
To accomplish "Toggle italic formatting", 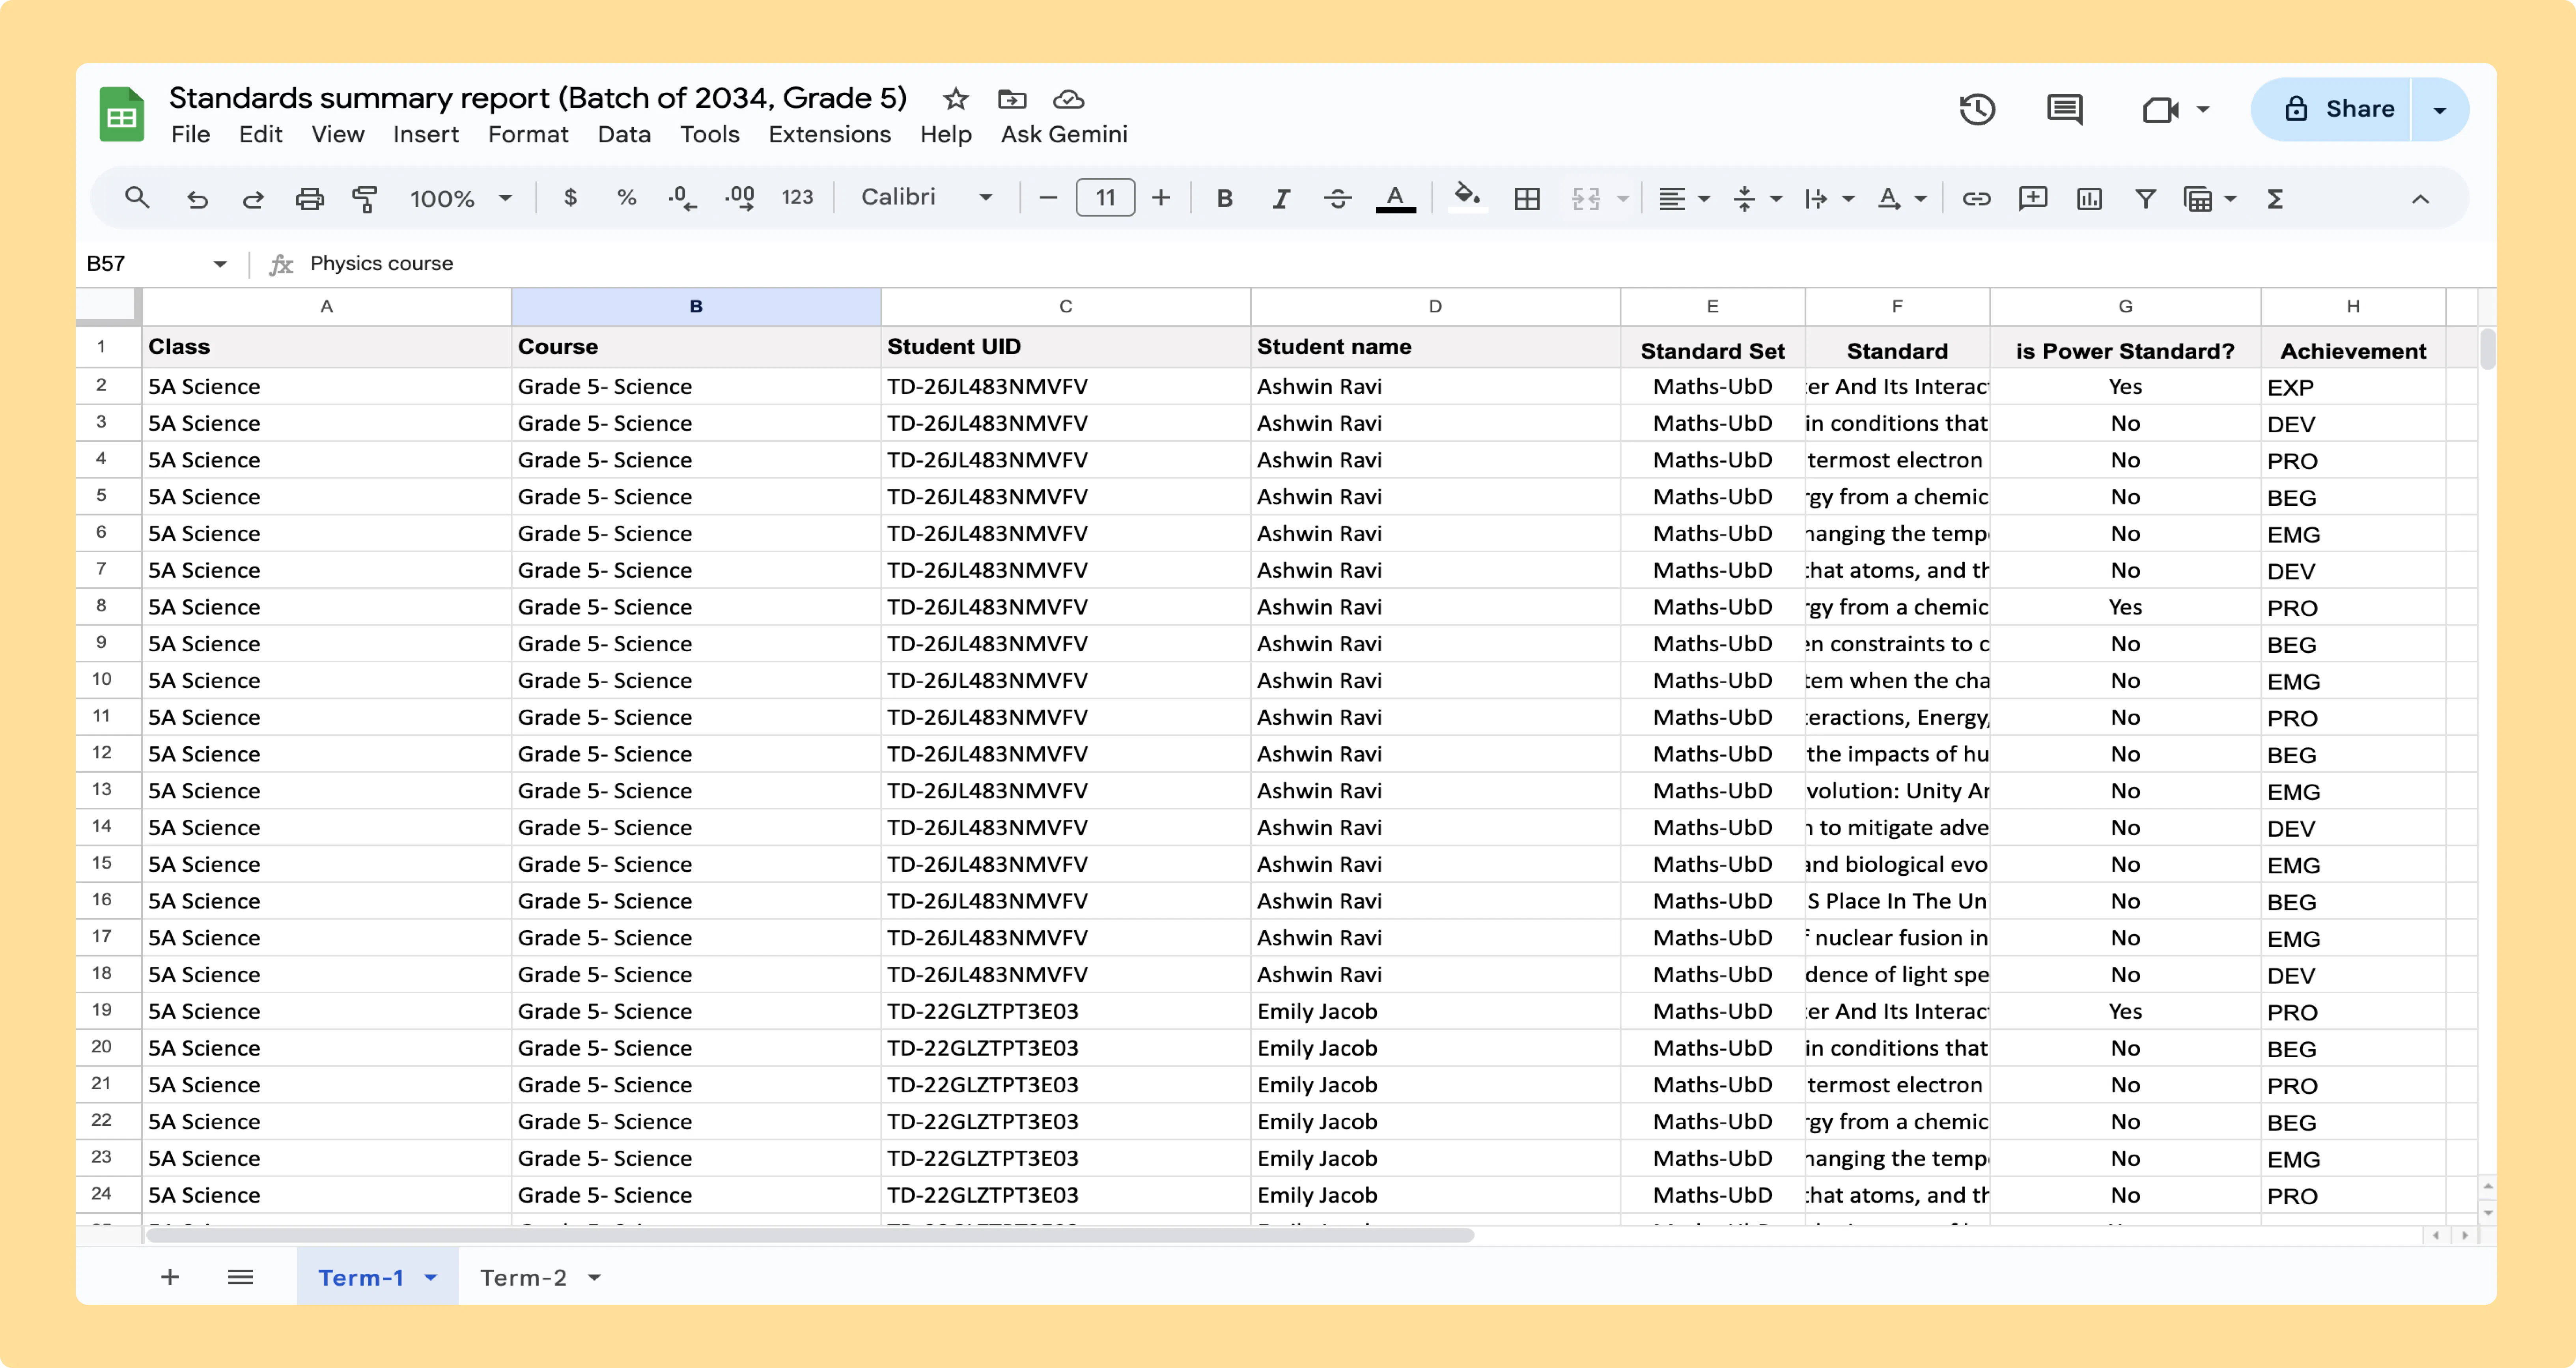I will click(x=1281, y=198).
